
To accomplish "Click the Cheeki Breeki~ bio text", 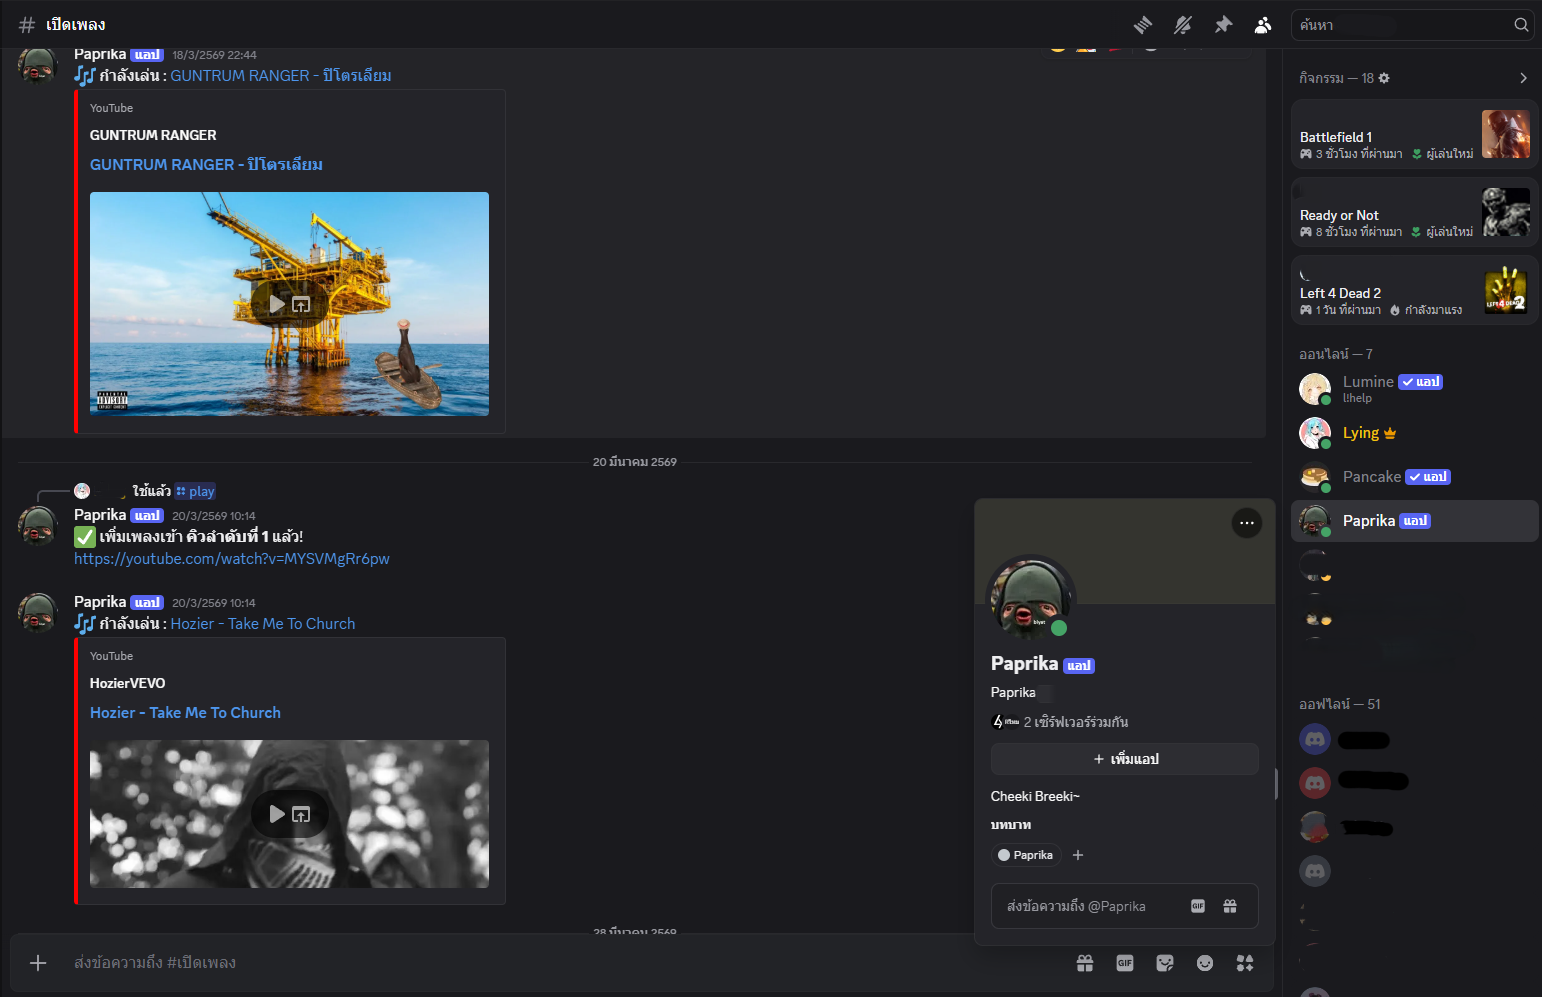I will click(1035, 796).
